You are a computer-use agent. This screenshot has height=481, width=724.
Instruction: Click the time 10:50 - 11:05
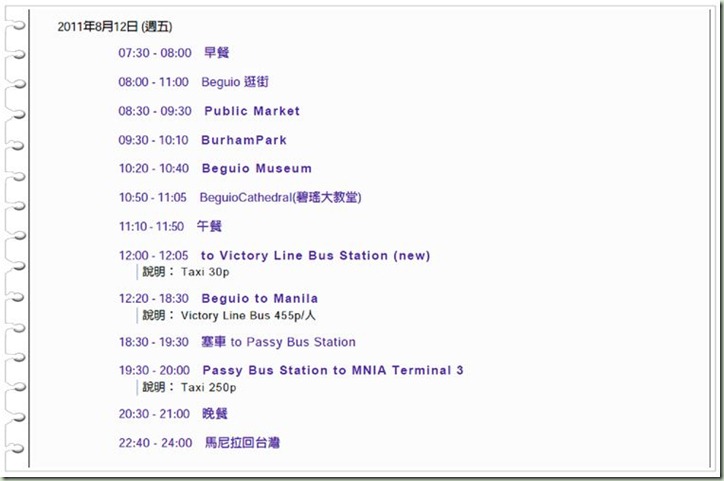153,198
